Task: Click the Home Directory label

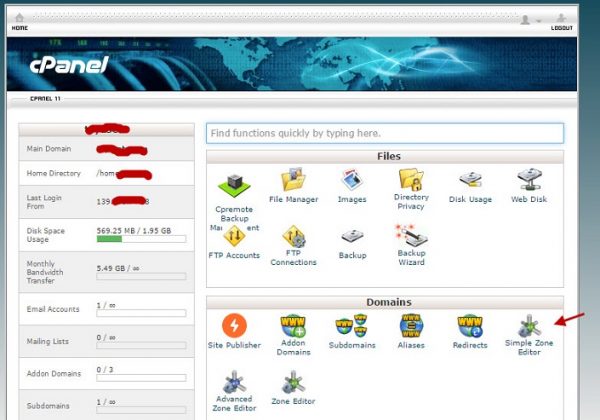Action: tap(54, 173)
